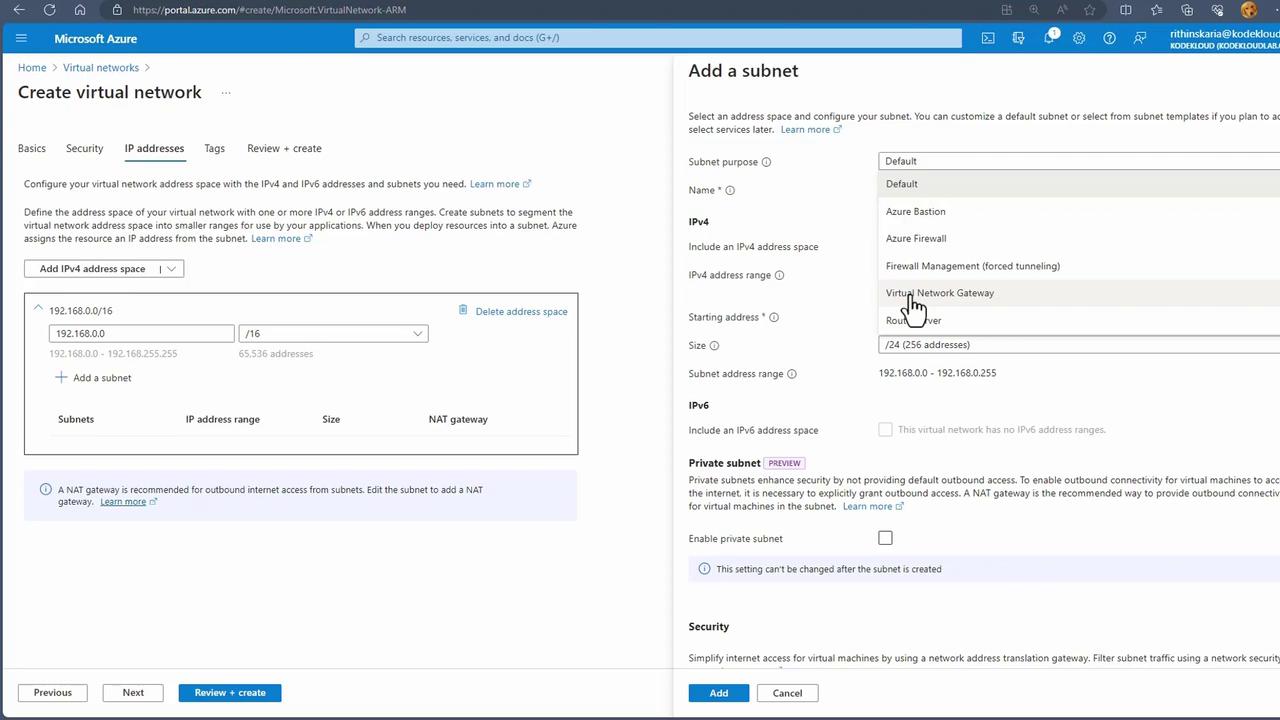This screenshot has width=1280, height=720.
Task: Click the 192.168.0.0 address input field
Action: [141, 334]
